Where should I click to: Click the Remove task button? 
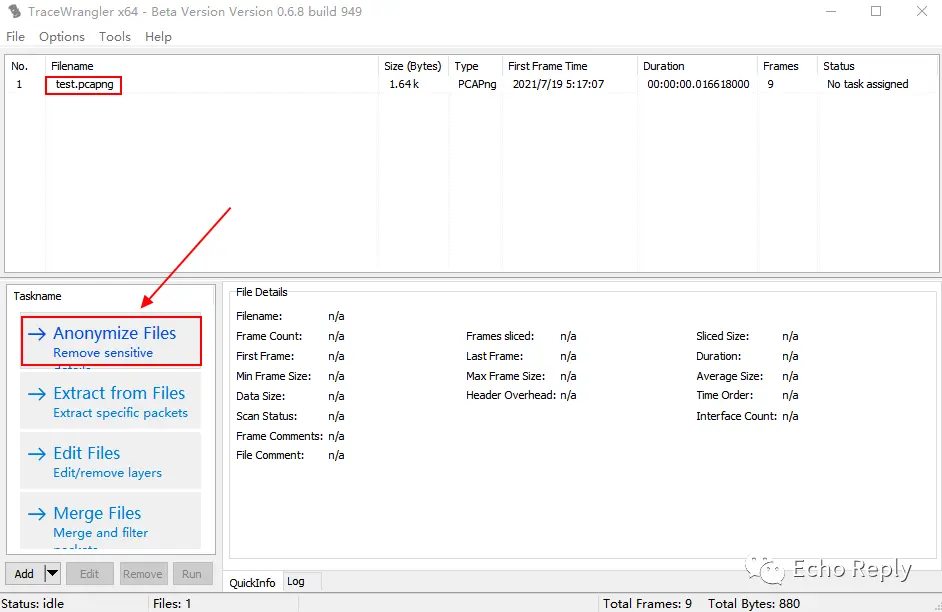142,574
